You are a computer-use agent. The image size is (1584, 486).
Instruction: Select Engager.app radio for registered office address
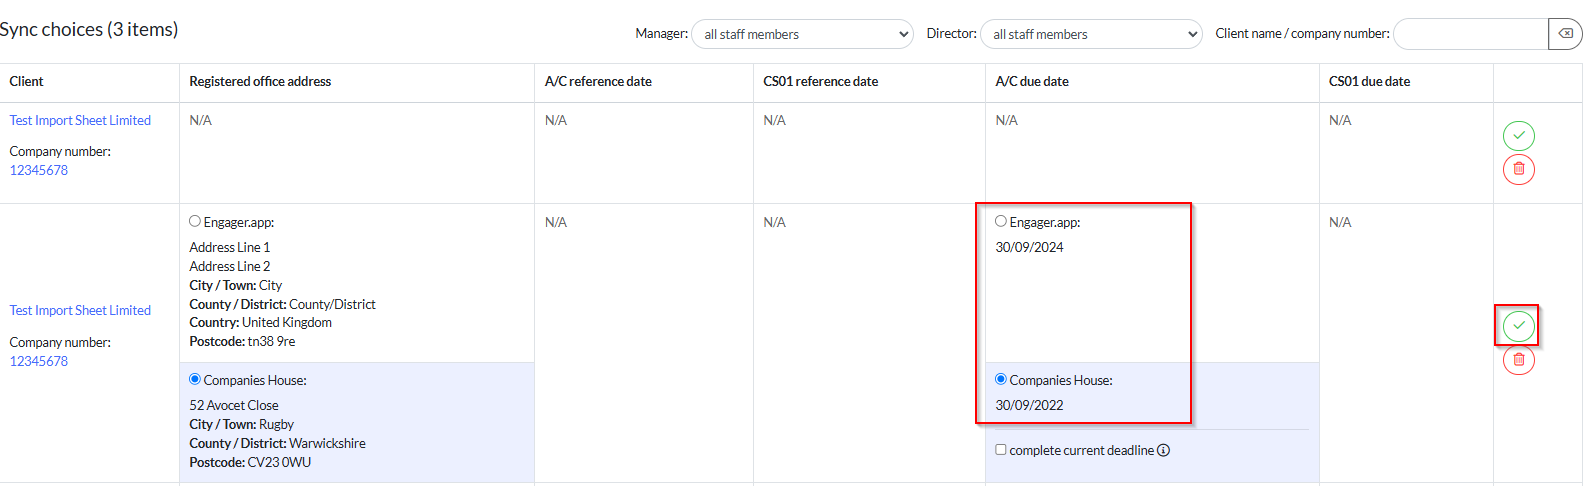(x=195, y=222)
